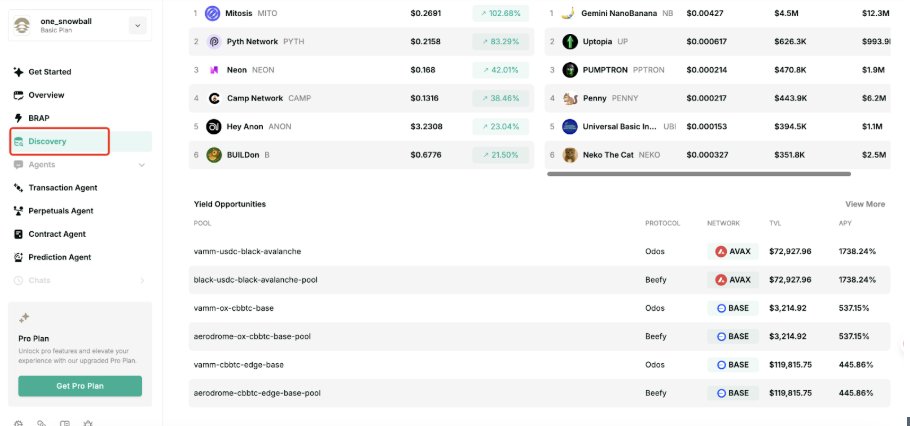Go to Perpetuals Agent in sidebar

click(x=60, y=211)
